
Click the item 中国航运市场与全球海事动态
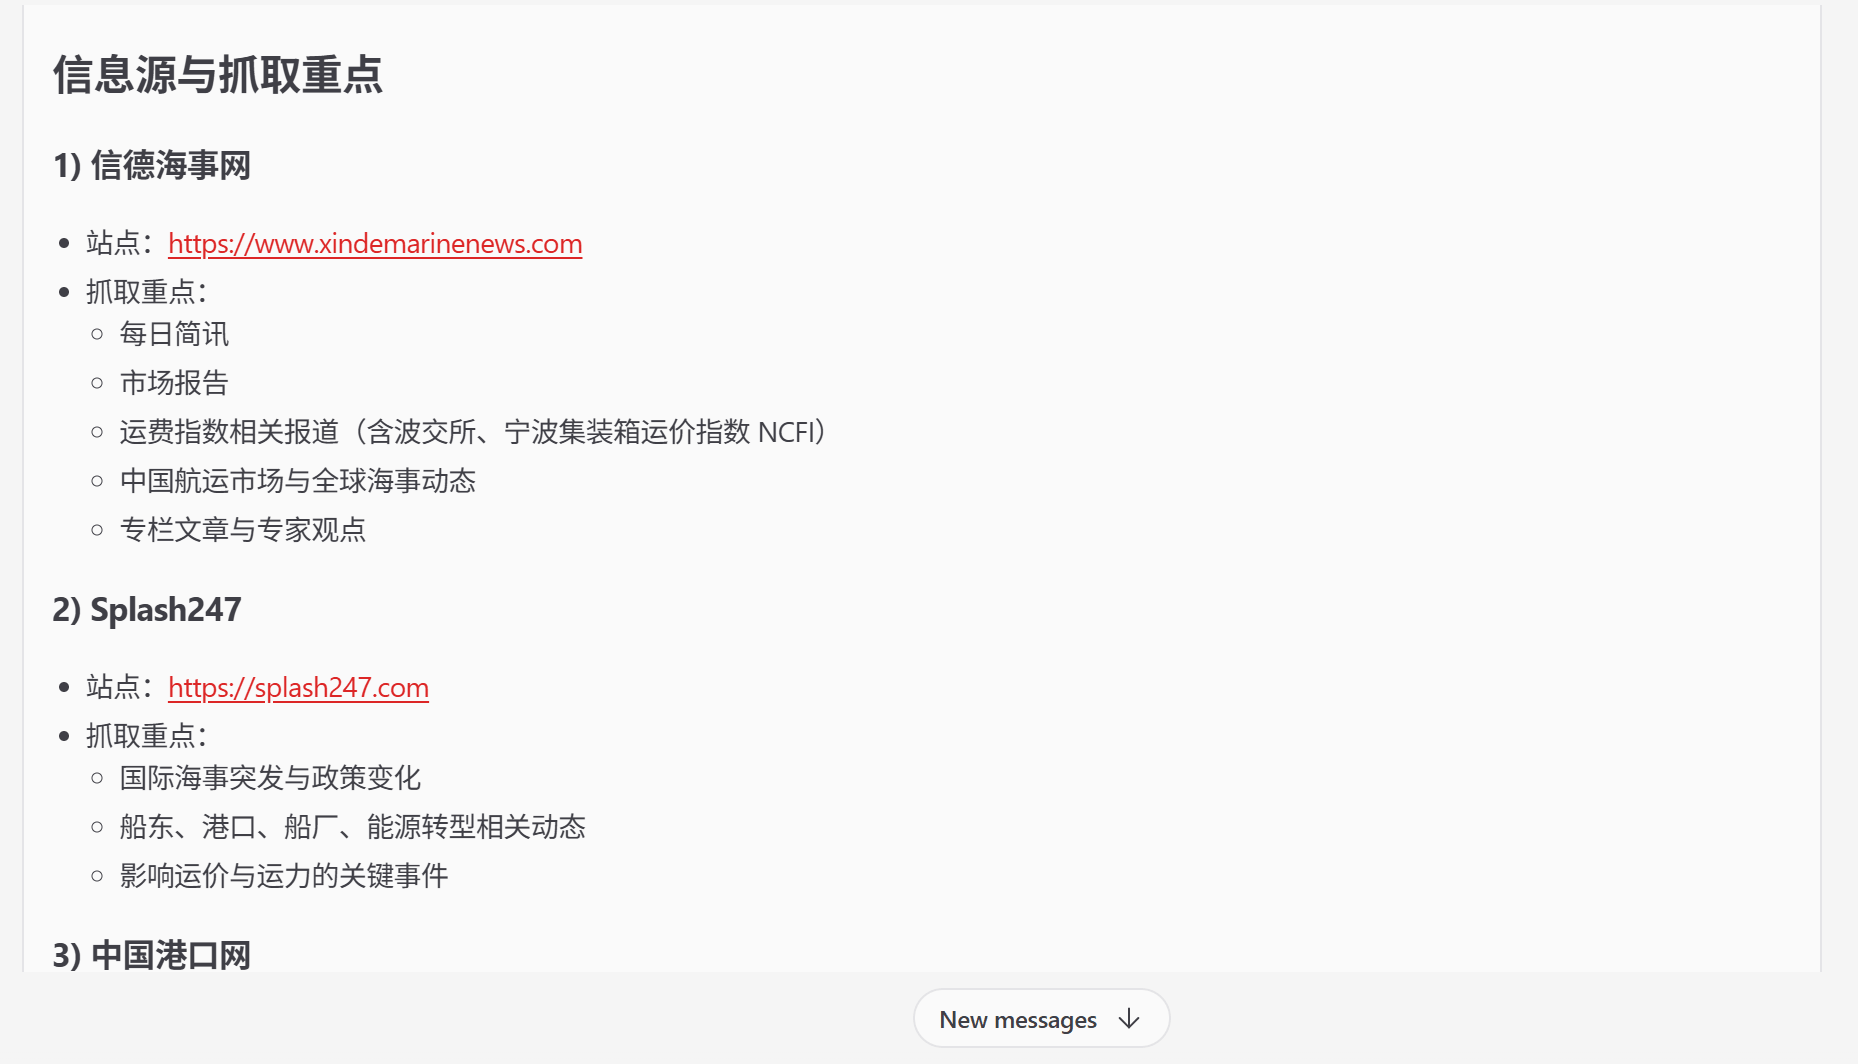pos(298,480)
